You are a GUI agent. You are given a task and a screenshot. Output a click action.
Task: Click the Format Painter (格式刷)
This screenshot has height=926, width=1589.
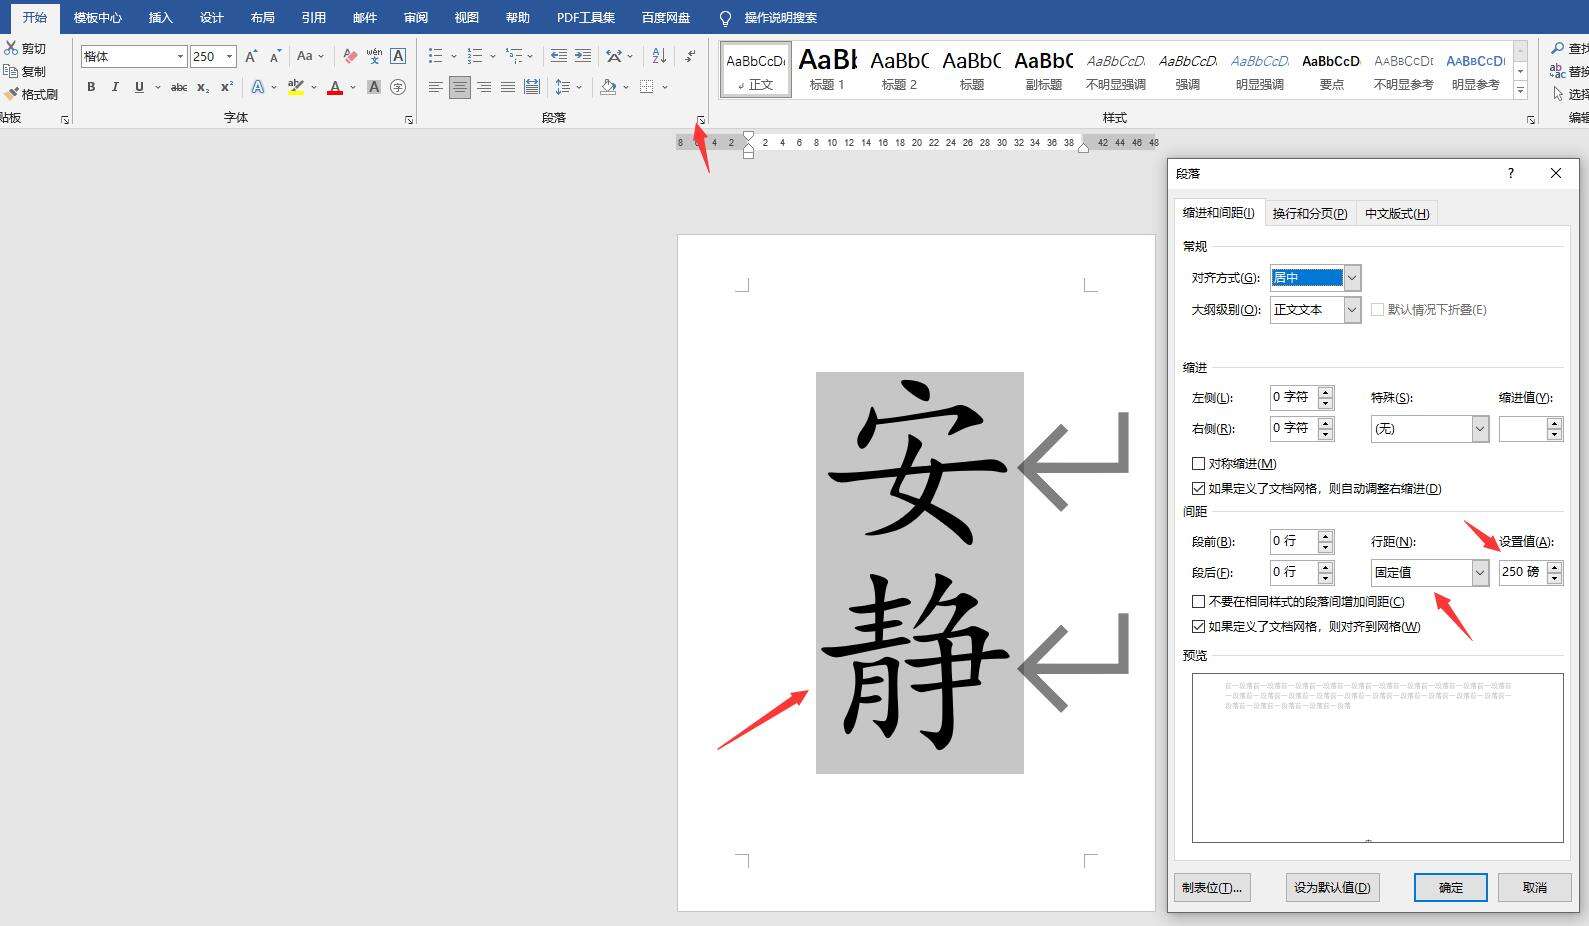[32, 94]
